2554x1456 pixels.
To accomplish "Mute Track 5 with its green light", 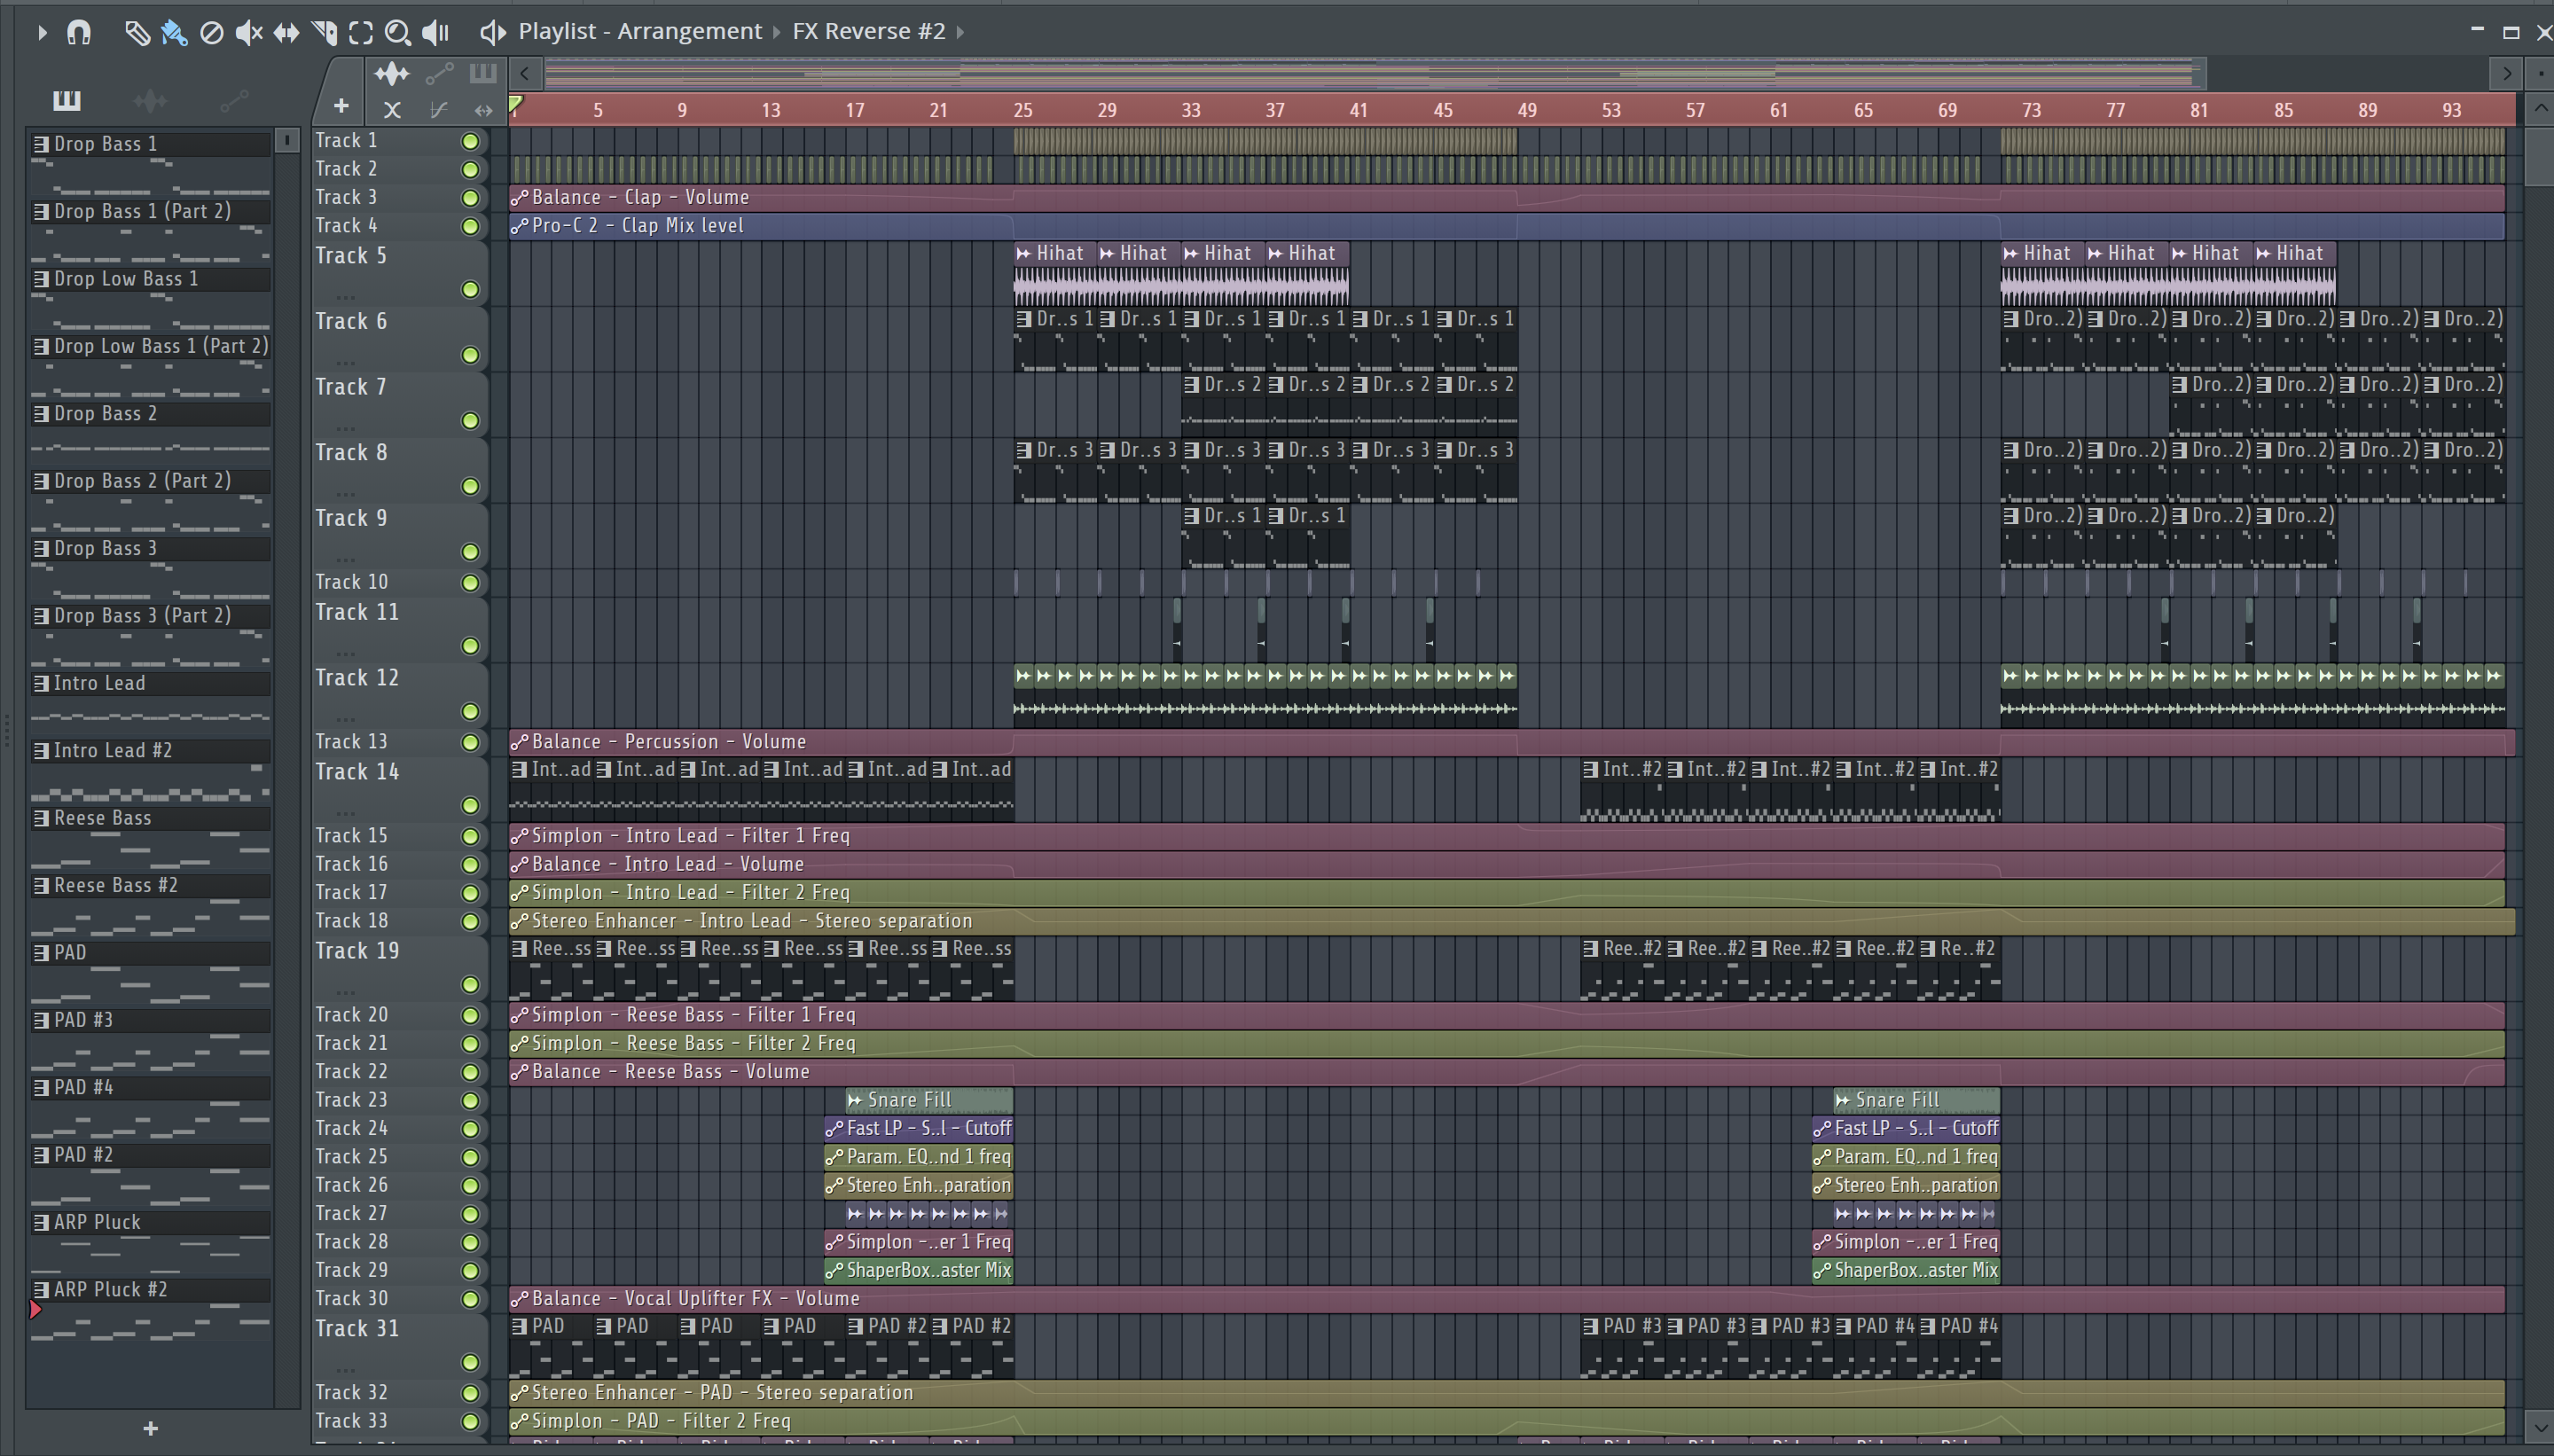I will (x=469, y=290).
